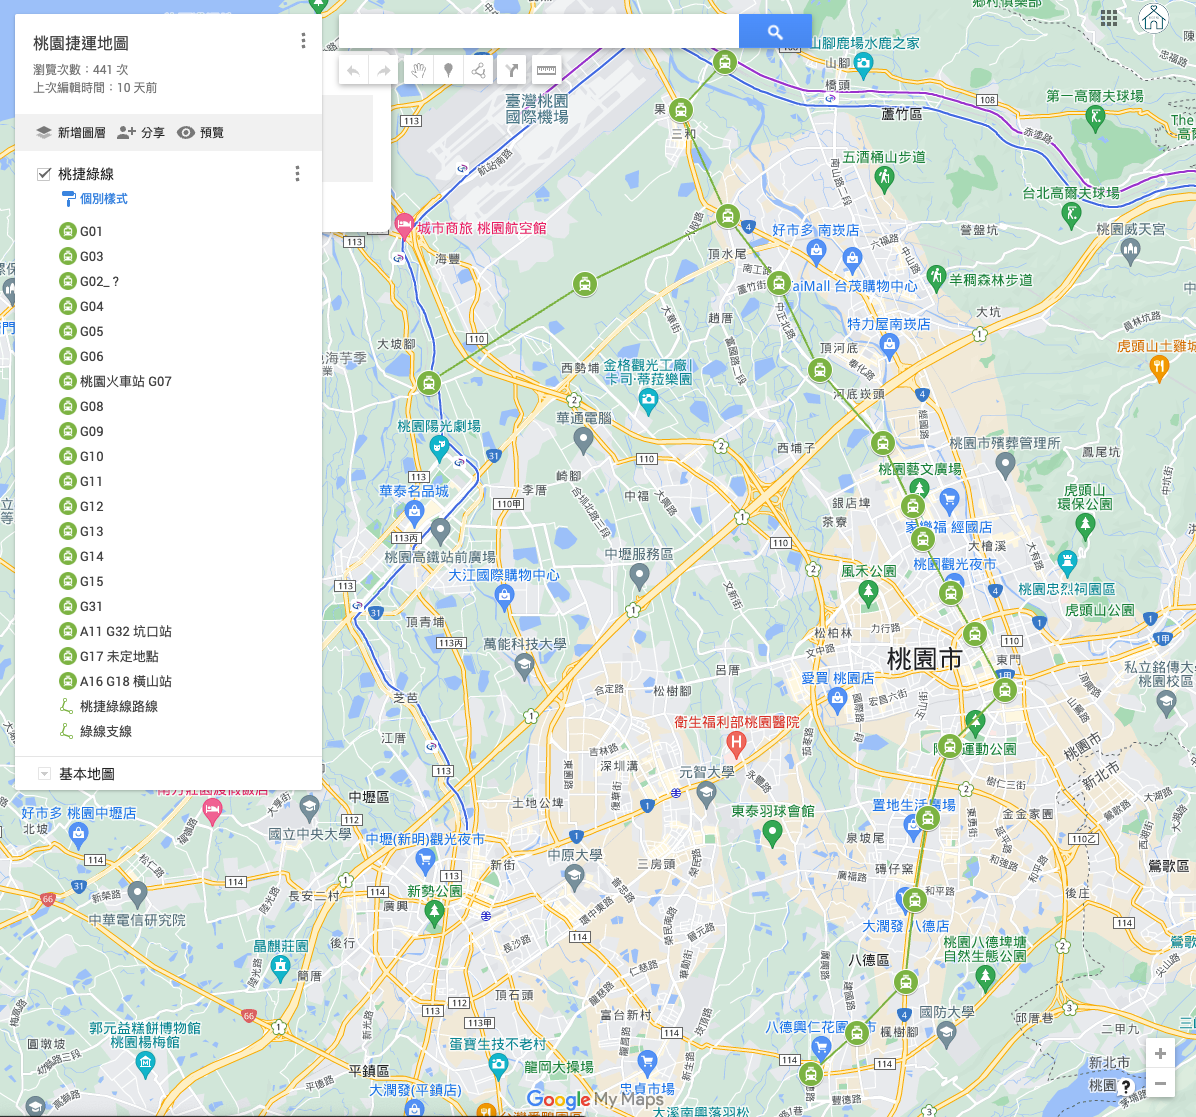Open the map help question mark
The width and height of the screenshot is (1196, 1117).
tap(1126, 1086)
